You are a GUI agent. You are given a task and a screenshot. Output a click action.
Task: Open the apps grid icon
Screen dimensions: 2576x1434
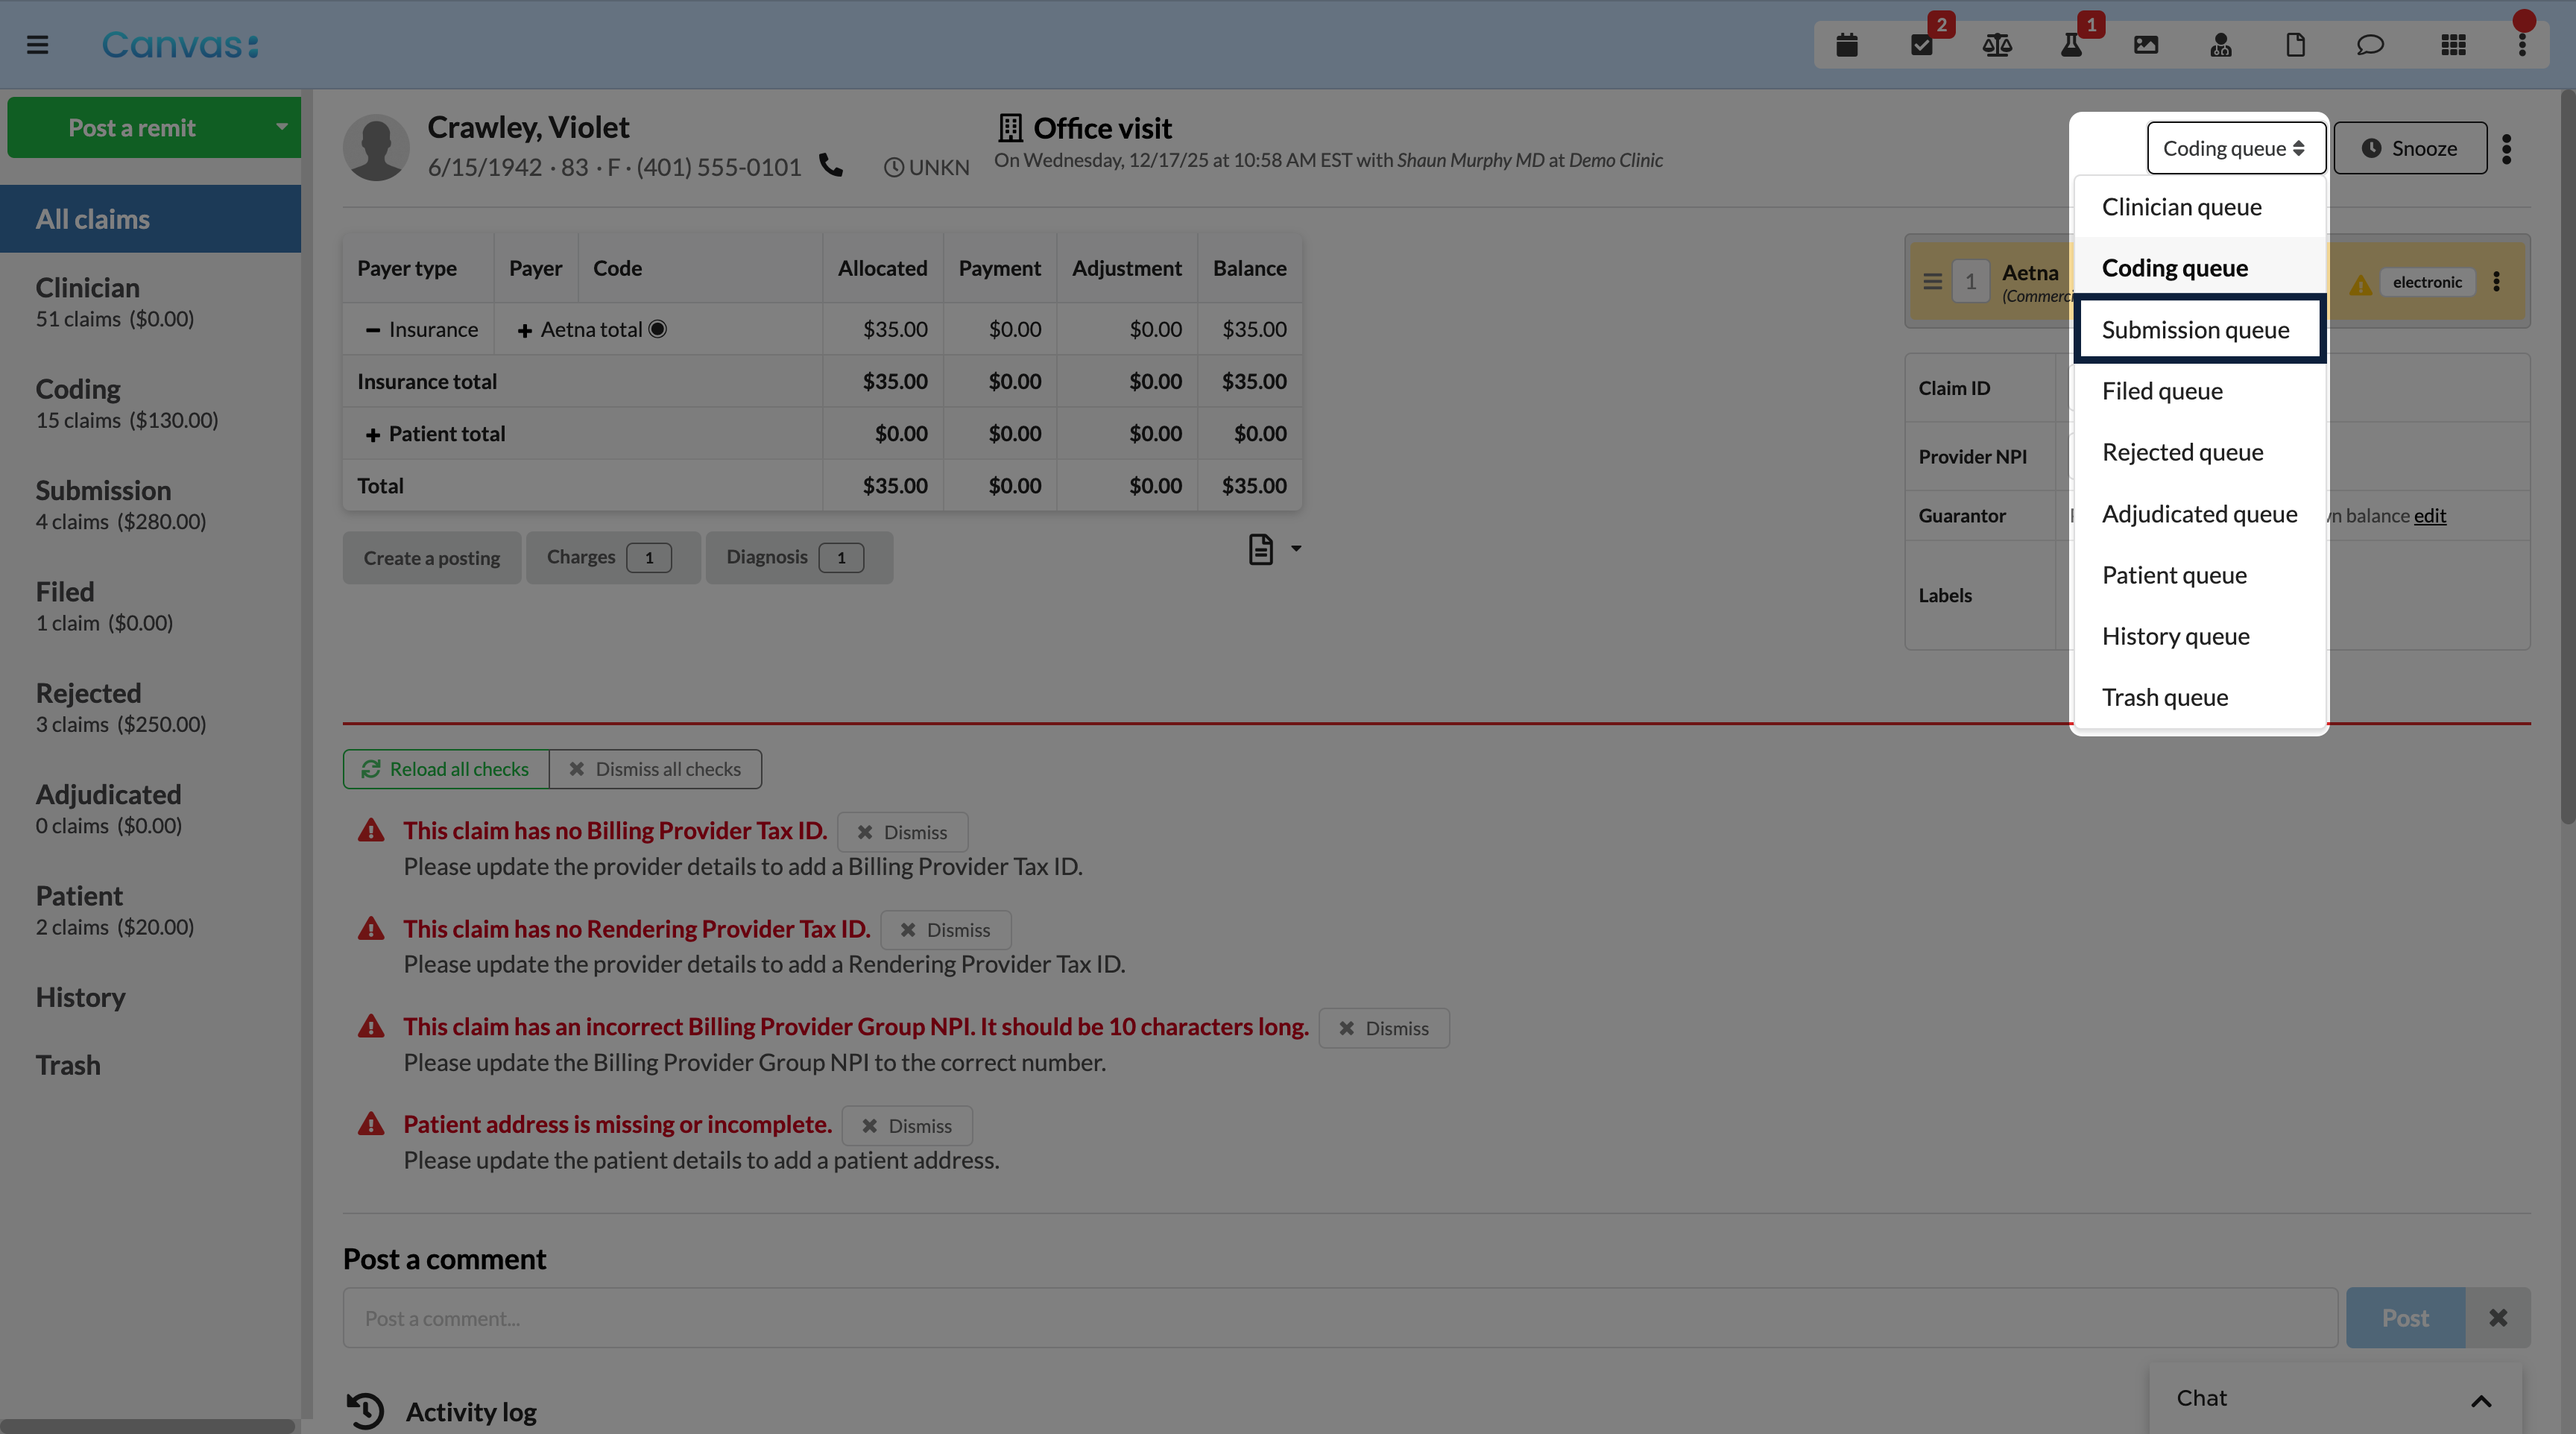(x=2453, y=45)
